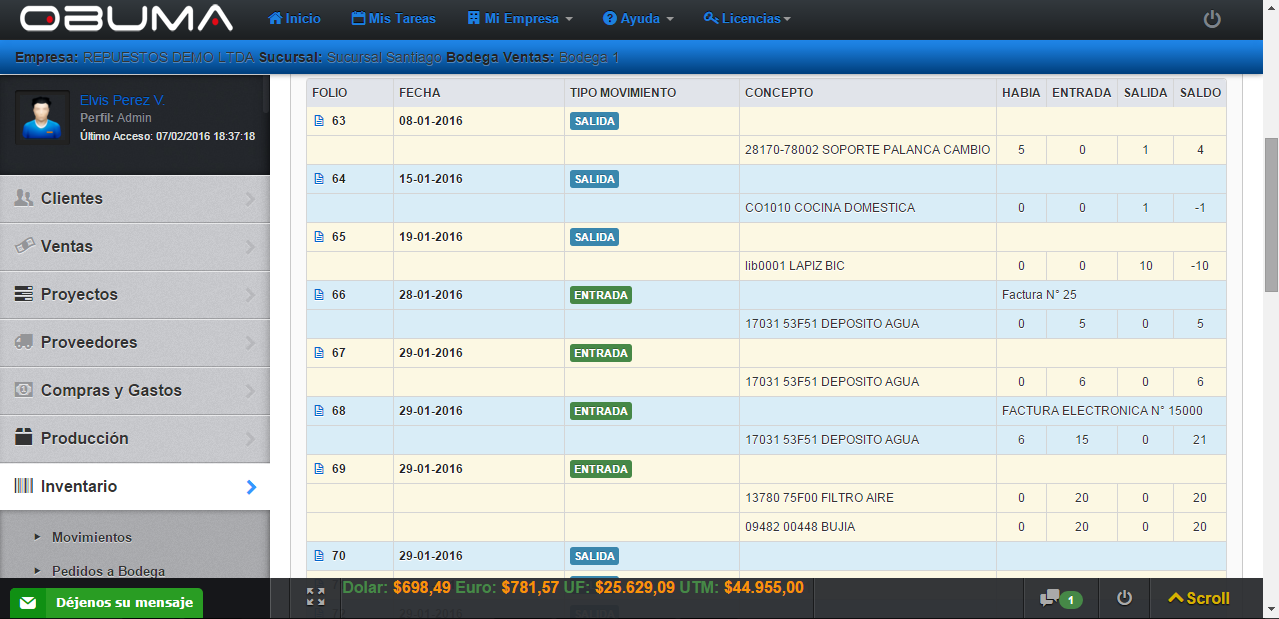Expand the Ayuda dropdown menu
This screenshot has height=619, width=1279.
pyautogui.click(x=638, y=19)
